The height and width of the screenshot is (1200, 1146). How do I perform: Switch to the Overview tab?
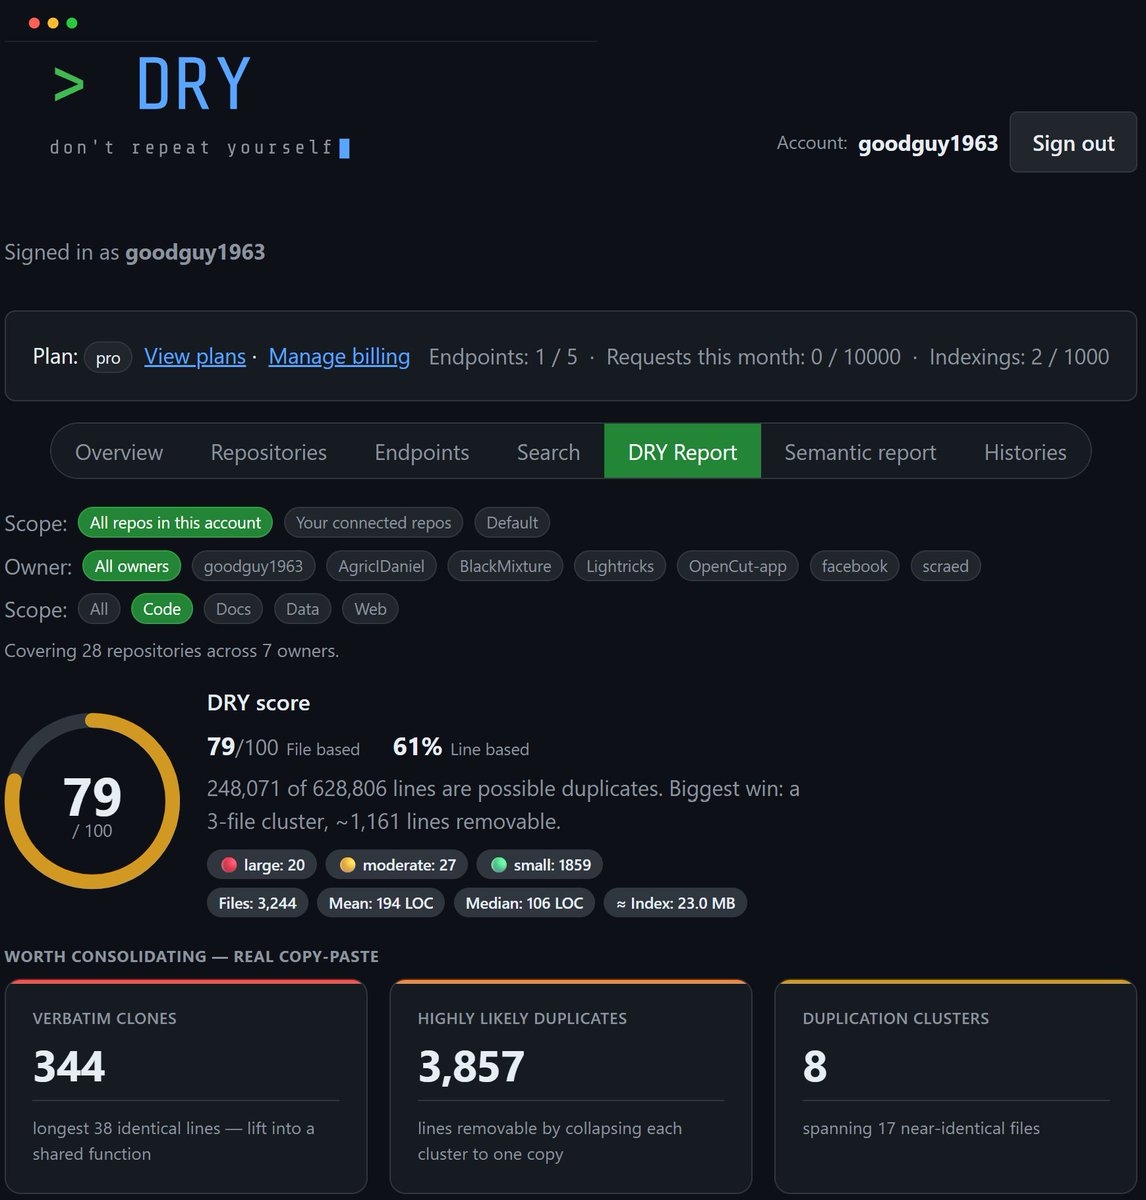pos(119,452)
